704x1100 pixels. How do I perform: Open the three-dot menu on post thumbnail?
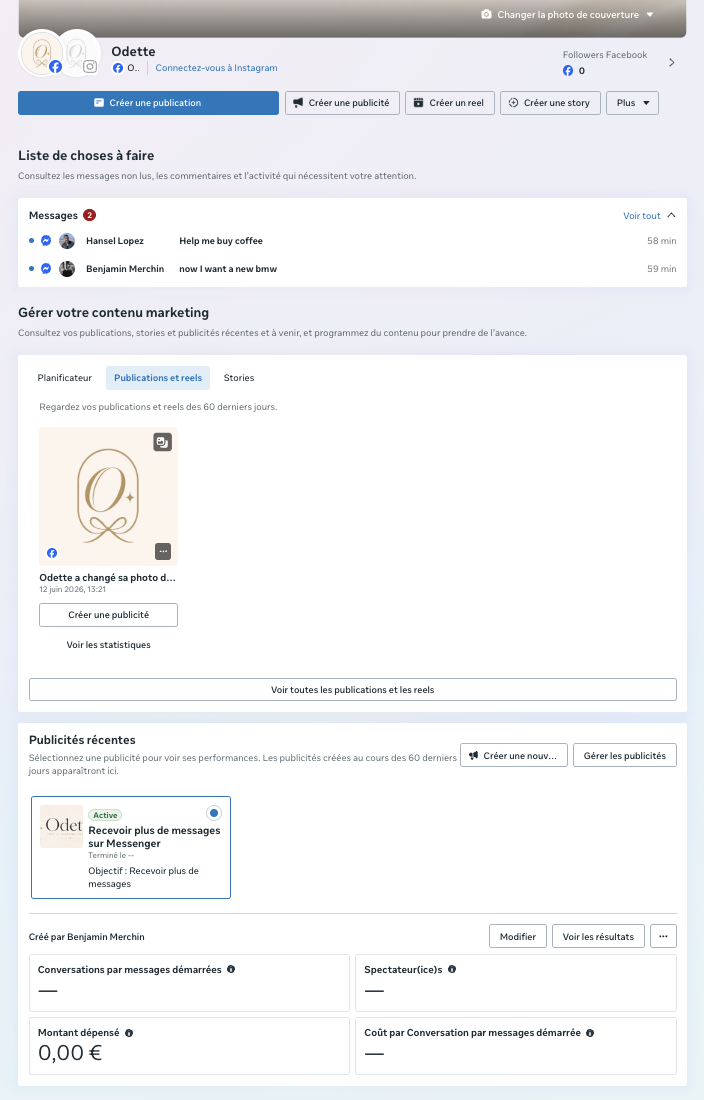pyautogui.click(x=163, y=552)
